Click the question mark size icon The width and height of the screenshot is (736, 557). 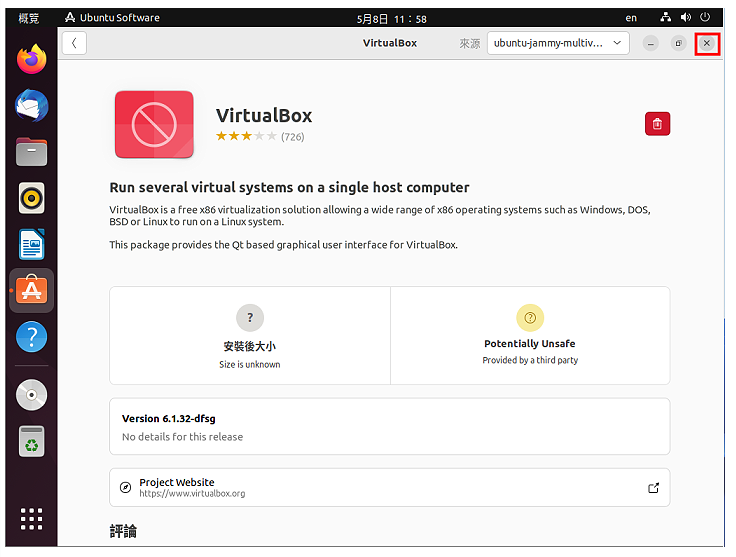[x=250, y=318]
